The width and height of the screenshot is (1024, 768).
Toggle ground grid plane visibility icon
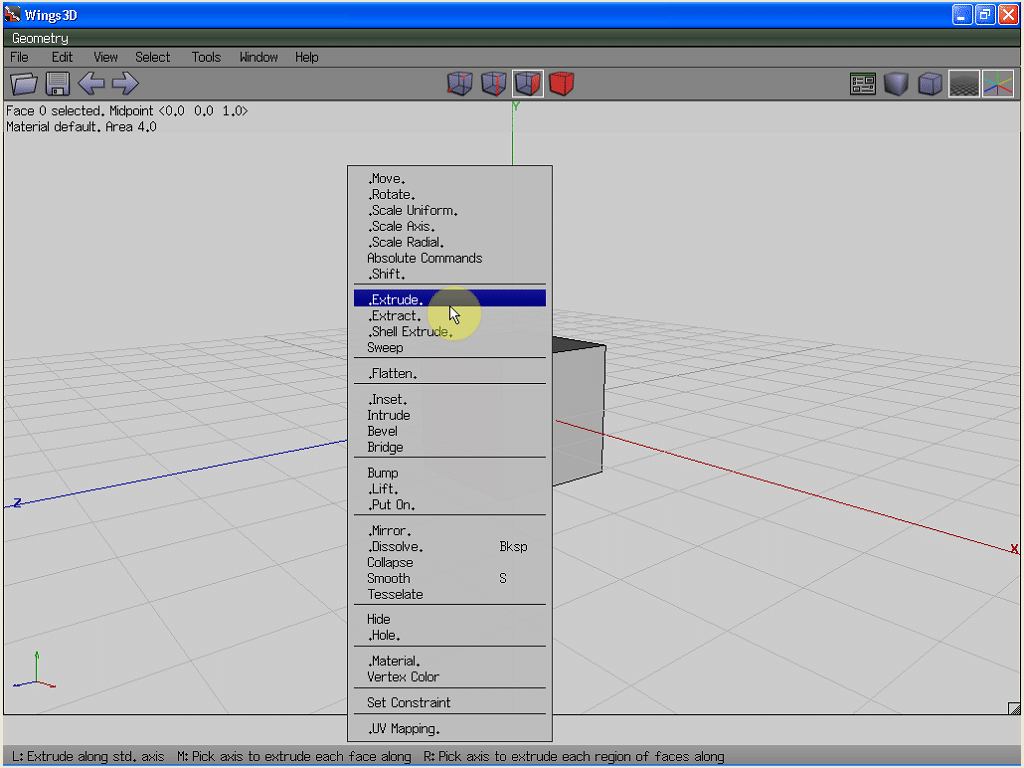tap(963, 84)
